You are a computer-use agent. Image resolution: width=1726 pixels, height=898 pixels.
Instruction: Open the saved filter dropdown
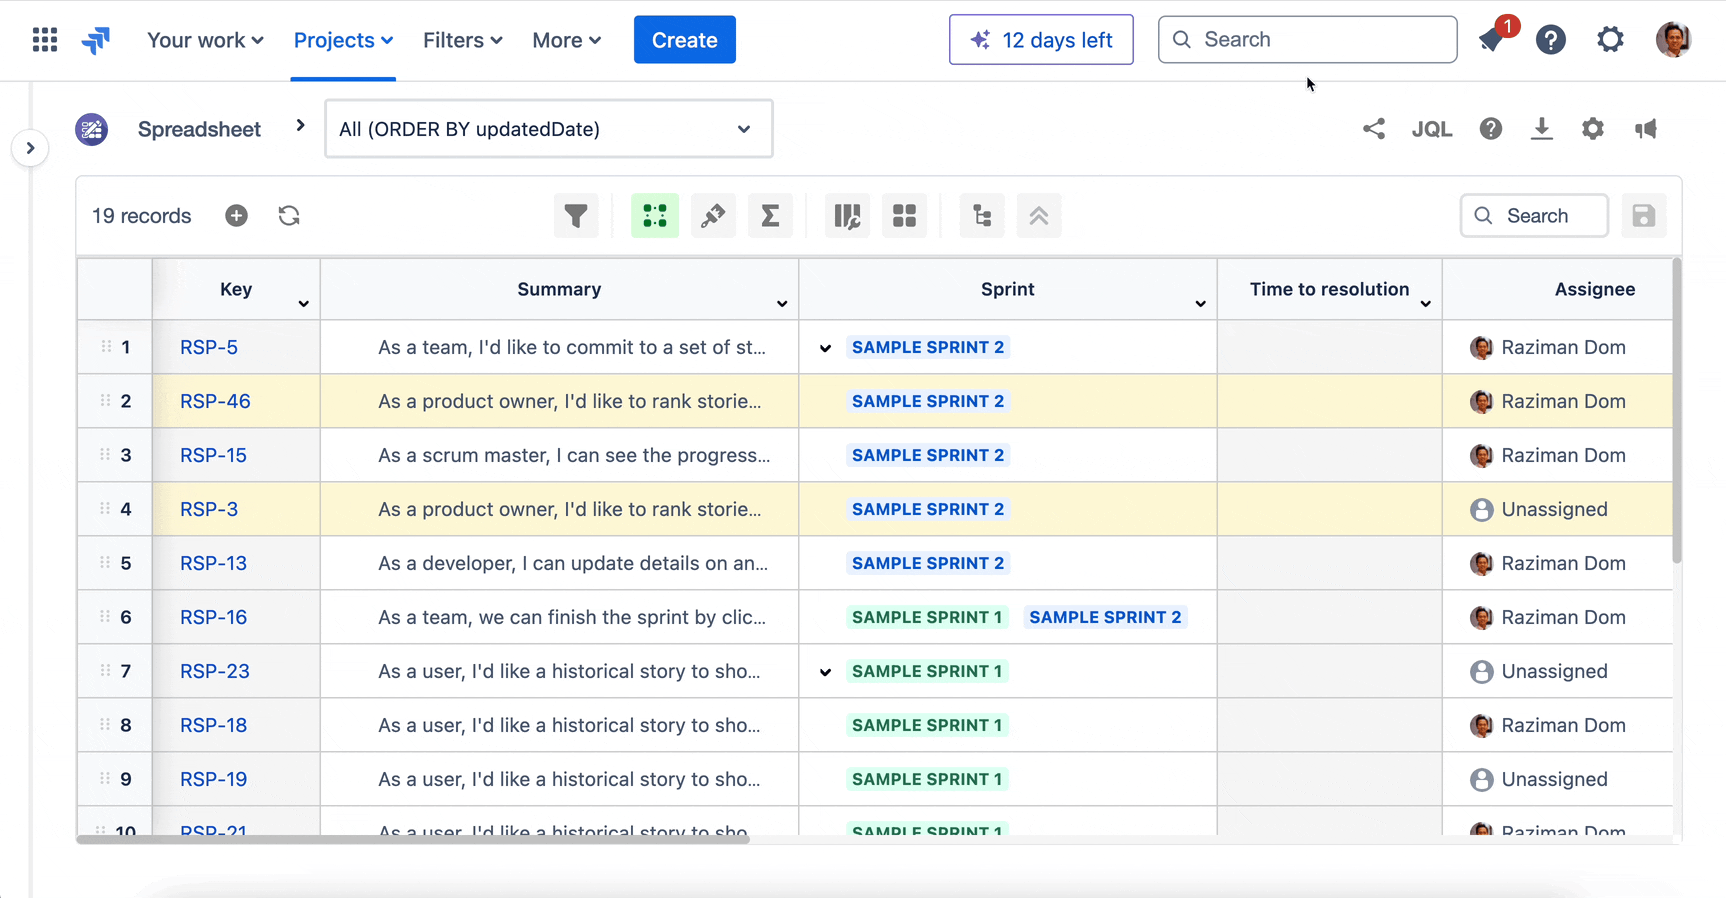click(x=548, y=129)
